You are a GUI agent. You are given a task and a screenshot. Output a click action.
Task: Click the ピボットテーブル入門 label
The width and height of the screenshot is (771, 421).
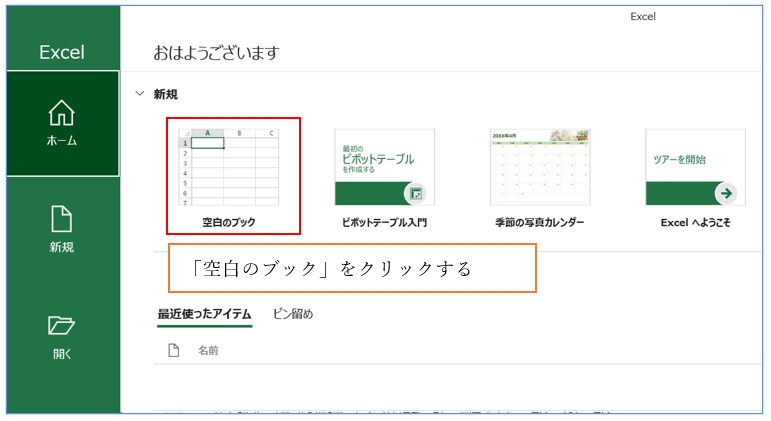pos(384,222)
